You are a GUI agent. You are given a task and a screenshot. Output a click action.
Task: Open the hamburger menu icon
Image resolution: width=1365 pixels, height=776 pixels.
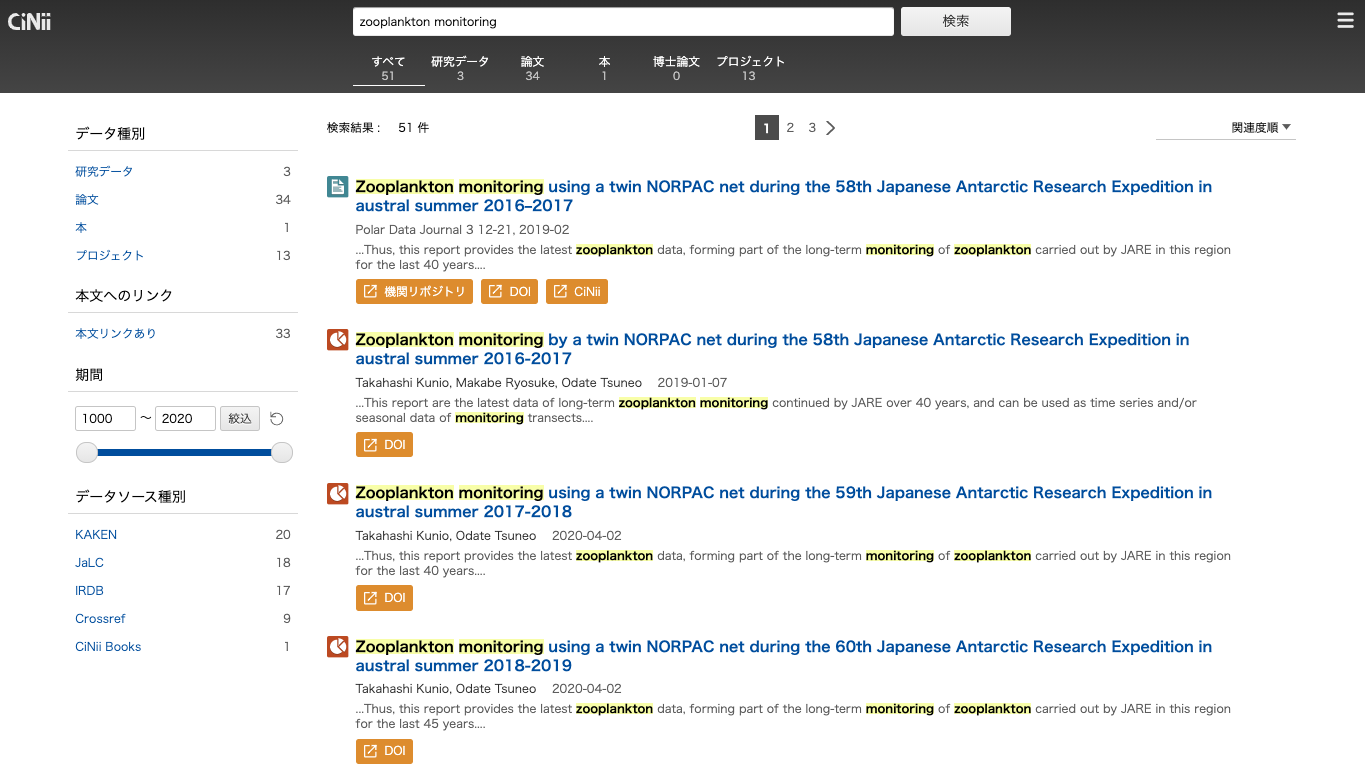[1345, 21]
